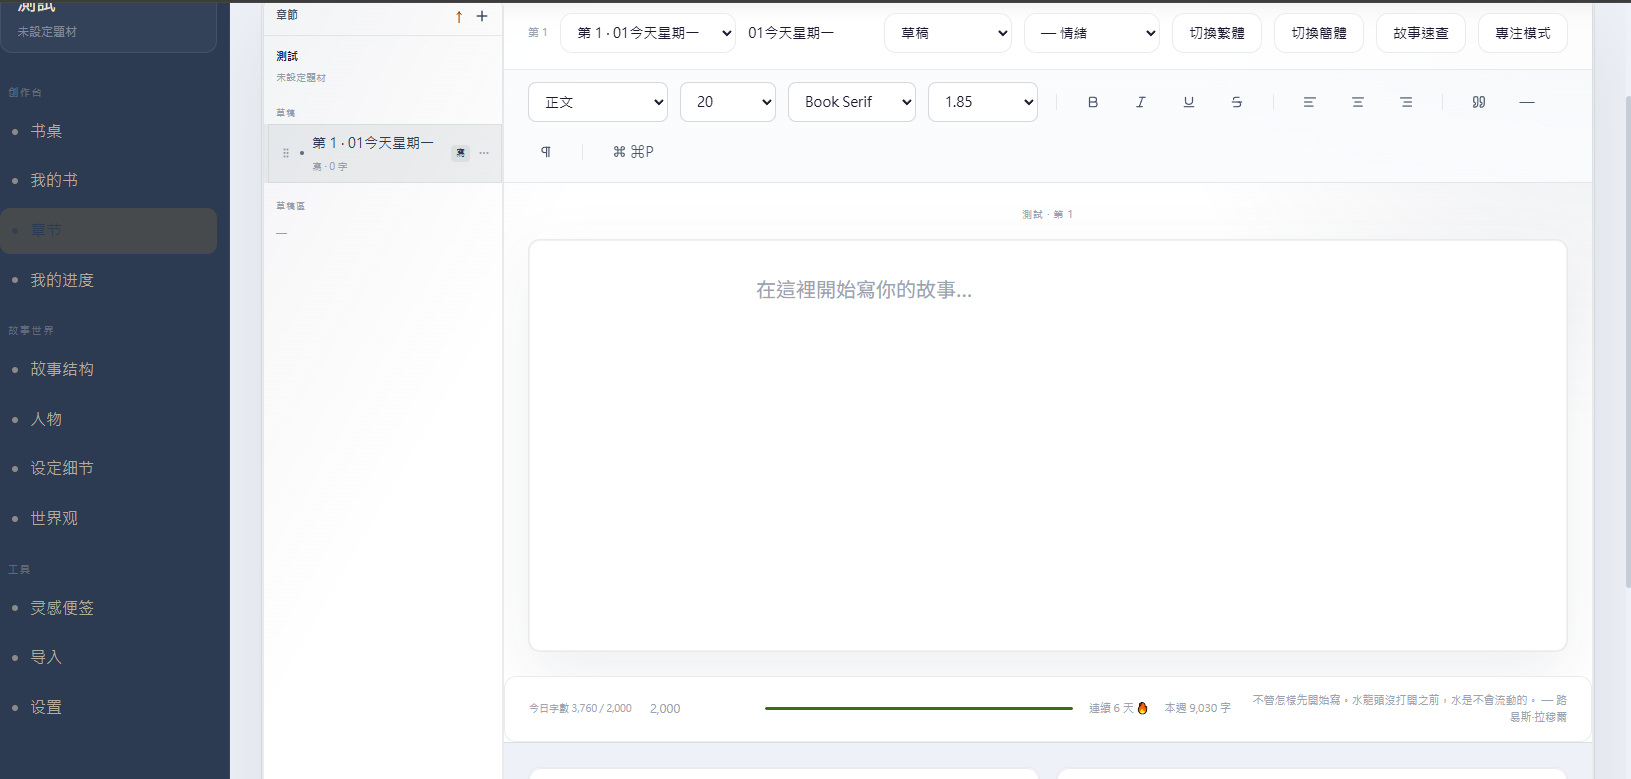1631x779 pixels.
Task: Open the 1.85 line spacing dropdown
Action: pyautogui.click(x=983, y=102)
